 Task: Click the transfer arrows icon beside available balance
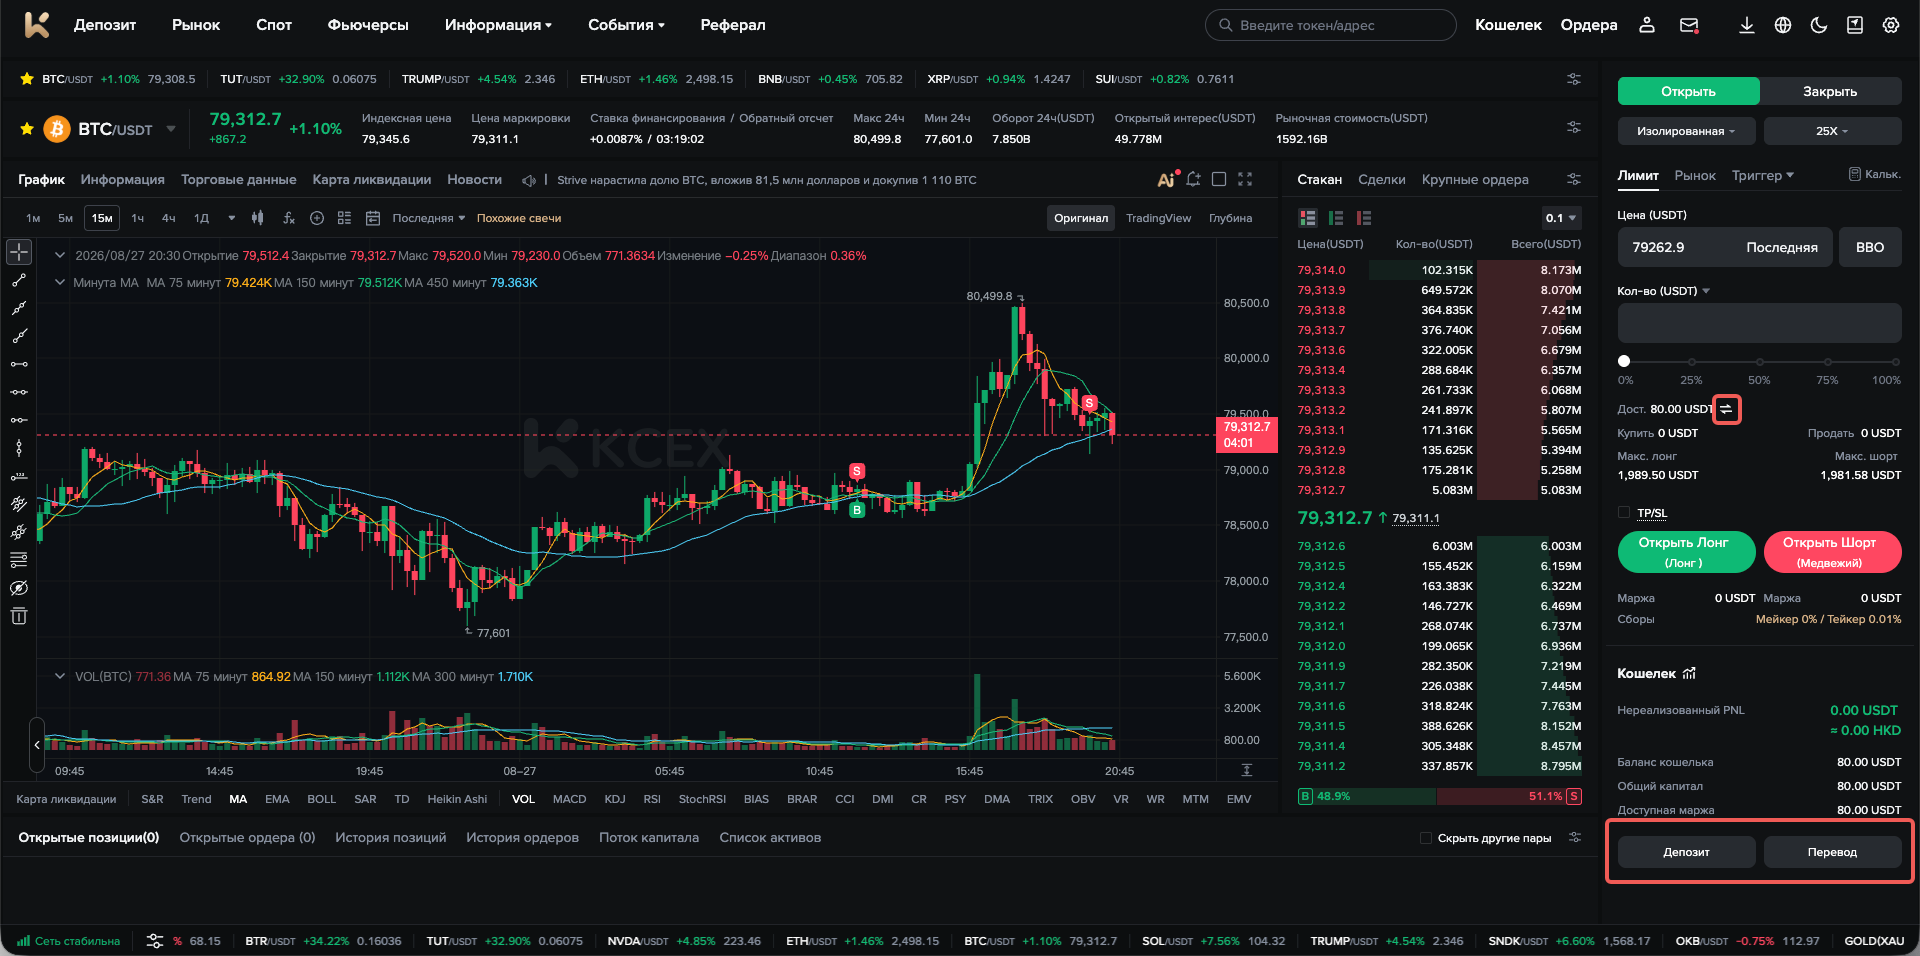[x=1726, y=409]
